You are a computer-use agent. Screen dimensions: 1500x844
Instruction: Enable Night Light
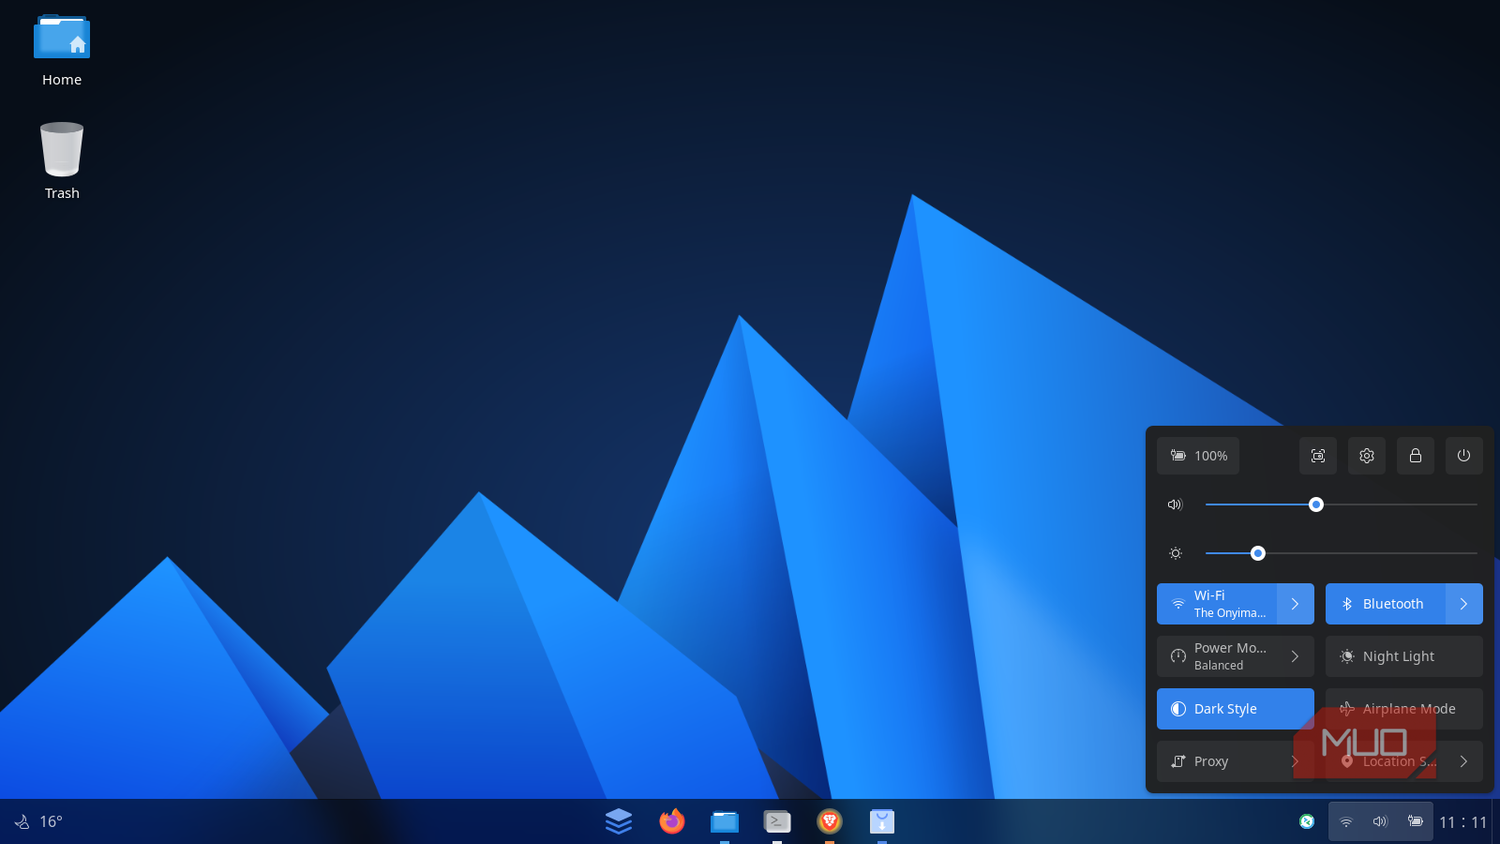[1404, 656]
